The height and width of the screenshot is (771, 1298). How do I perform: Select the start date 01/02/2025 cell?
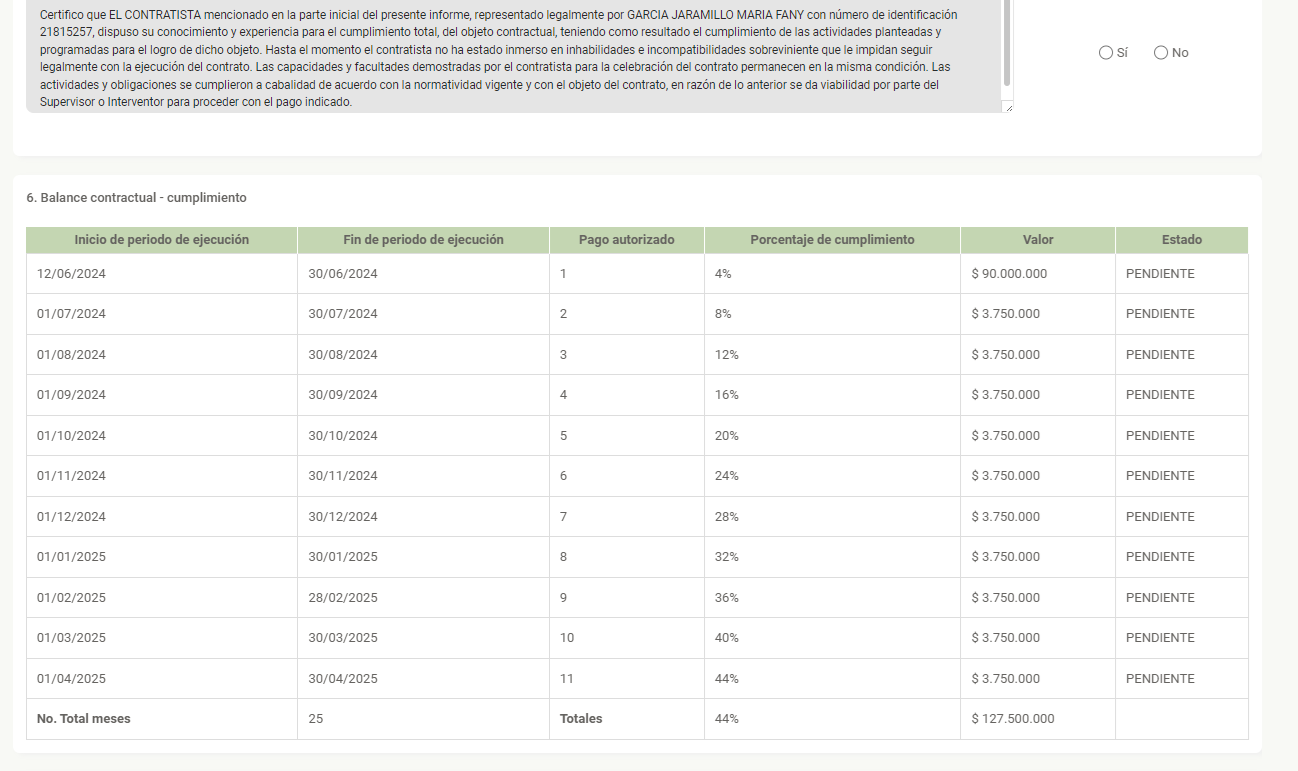pos(162,598)
